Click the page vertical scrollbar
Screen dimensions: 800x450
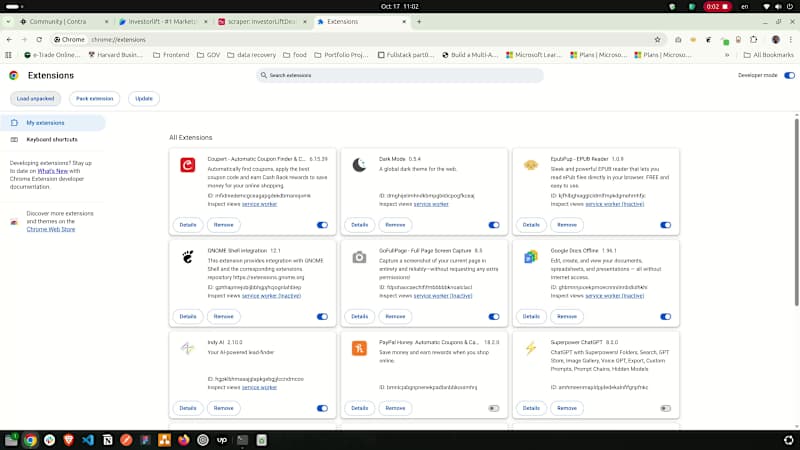(x=796, y=212)
